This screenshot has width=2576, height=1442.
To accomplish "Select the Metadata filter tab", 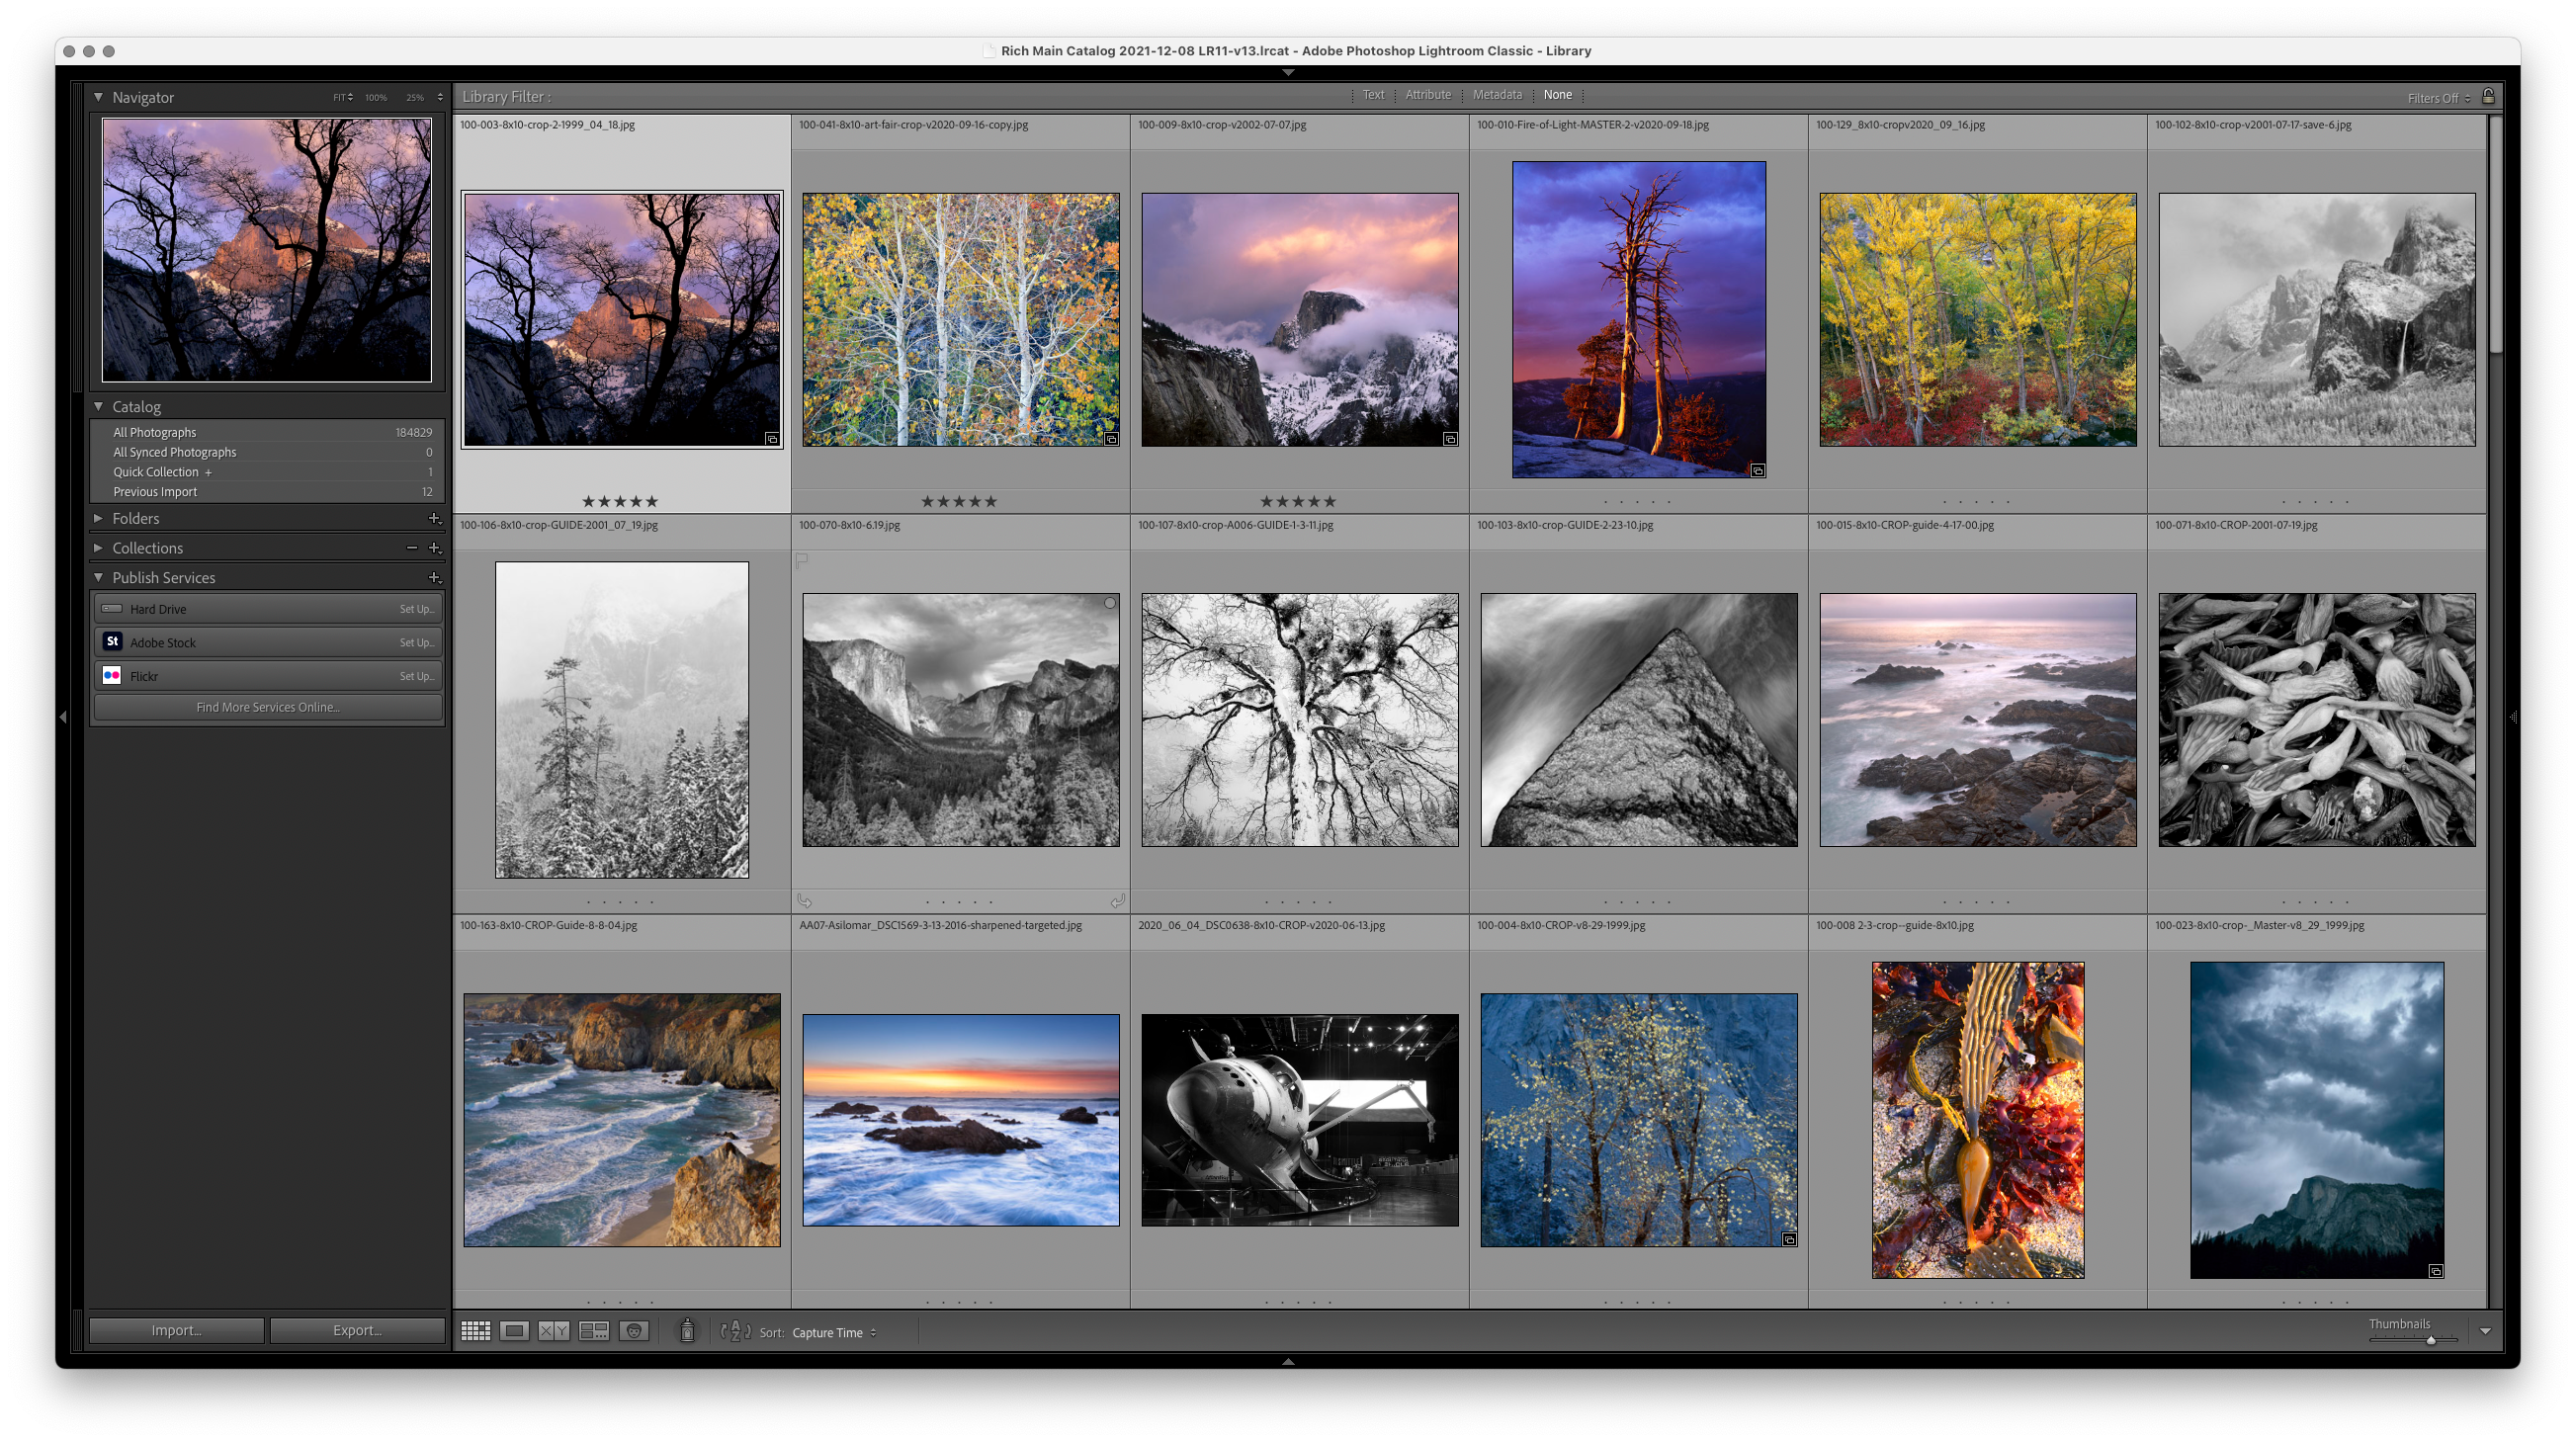I will click(1497, 95).
